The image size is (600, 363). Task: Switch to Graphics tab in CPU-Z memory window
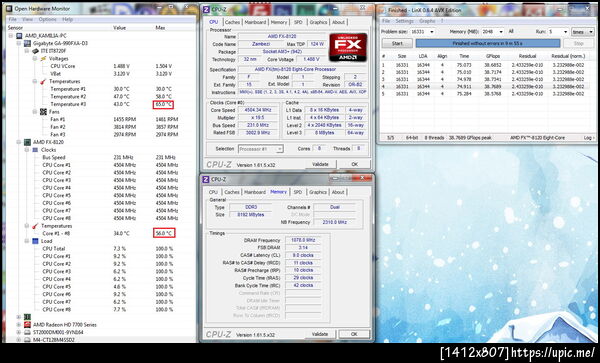point(318,192)
